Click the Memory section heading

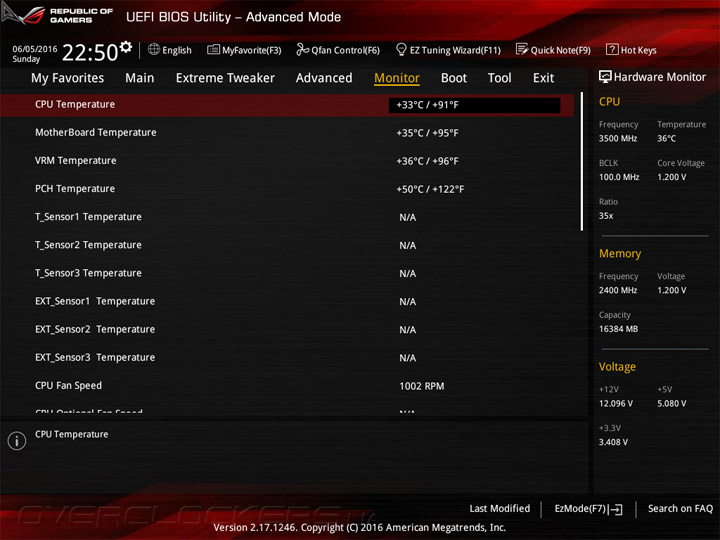click(x=620, y=254)
